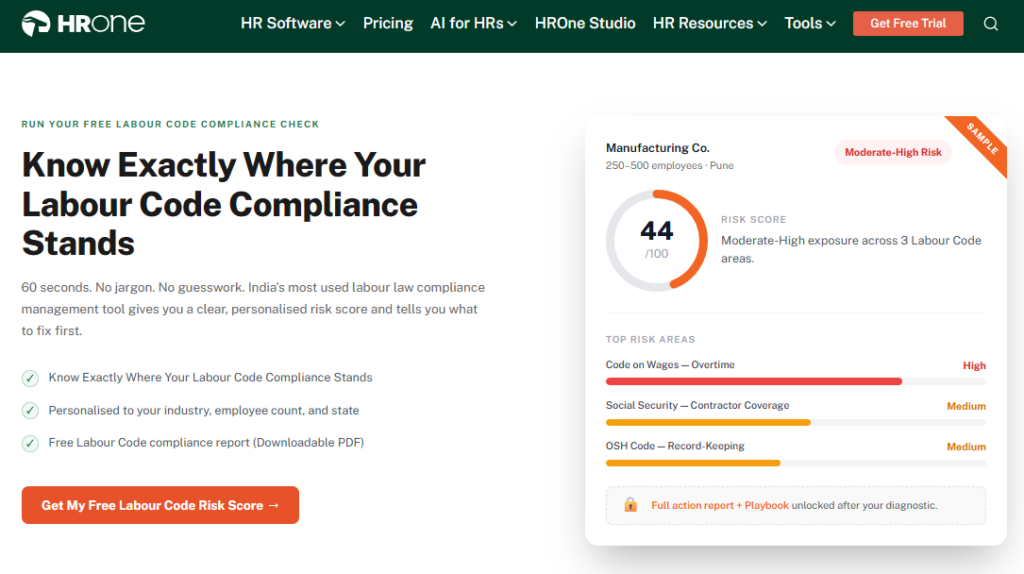
Task: Click 'Moderate-High exposure across 3 Labour Code' text
Action: point(851,249)
